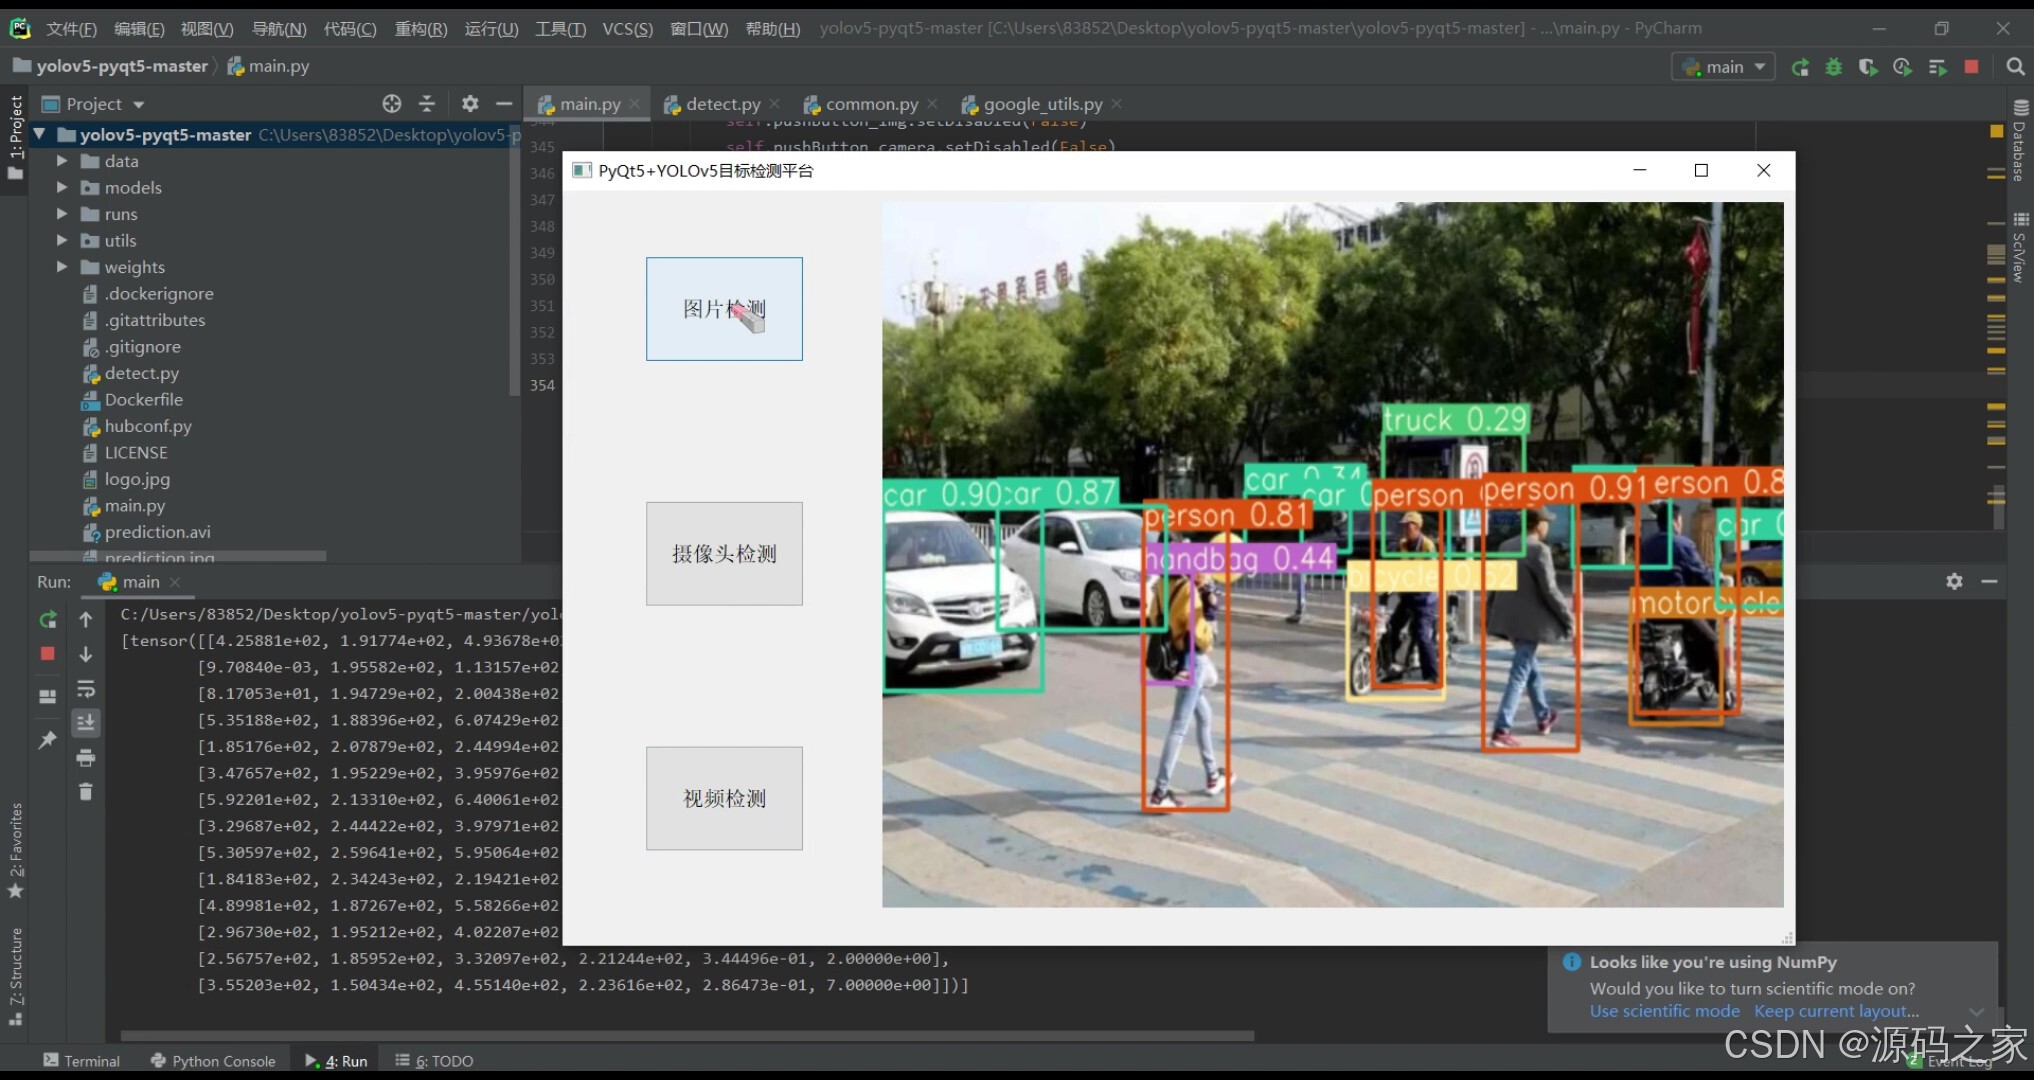
Task: Clear Run console output with trash icon
Action: pyautogui.click(x=86, y=792)
